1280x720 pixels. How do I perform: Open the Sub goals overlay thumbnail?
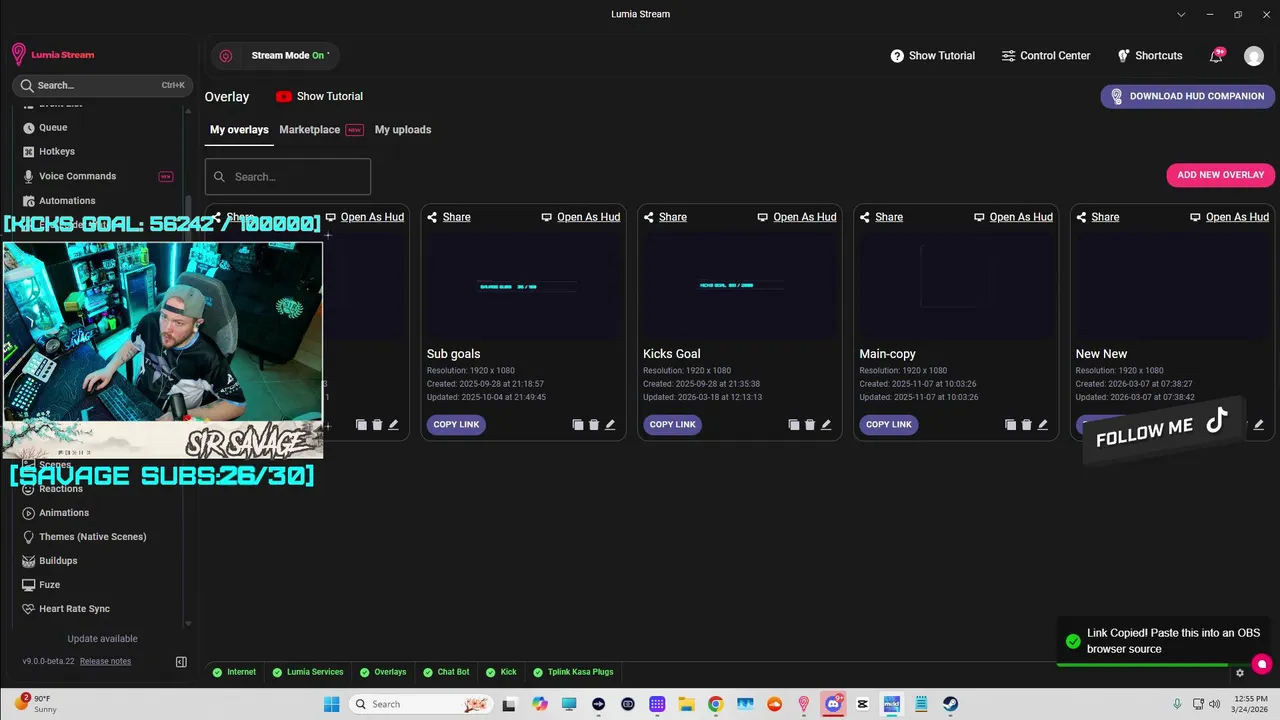524,286
